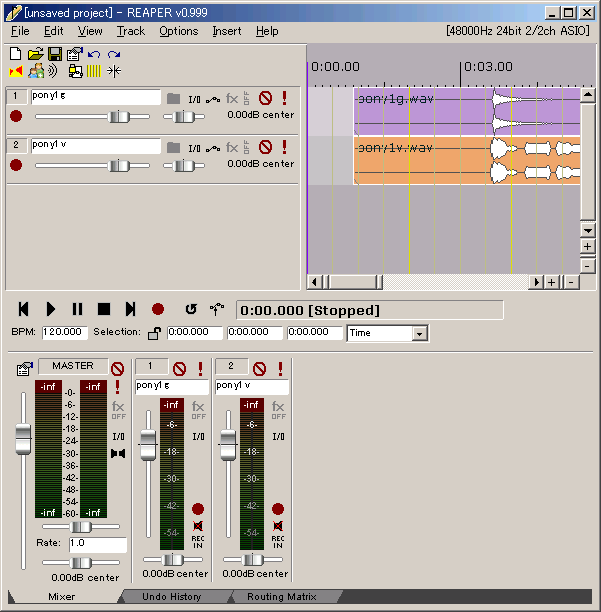Click the master volume fader in mixer
601x612 pixels.
23,438
